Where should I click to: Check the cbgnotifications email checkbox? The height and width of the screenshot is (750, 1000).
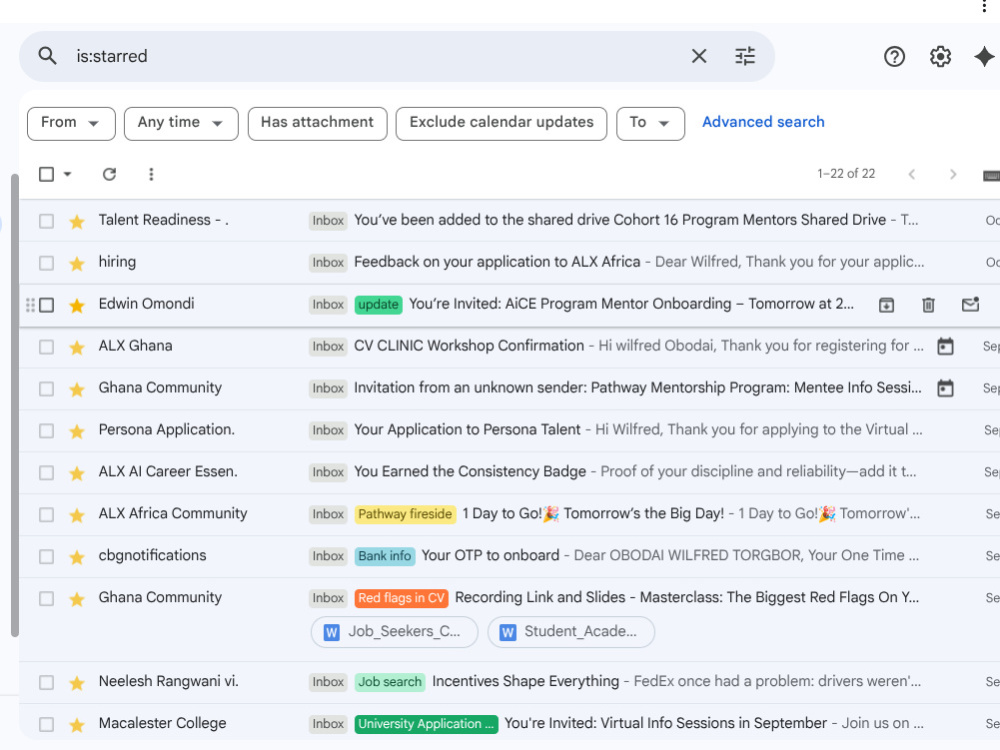tap(46, 557)
